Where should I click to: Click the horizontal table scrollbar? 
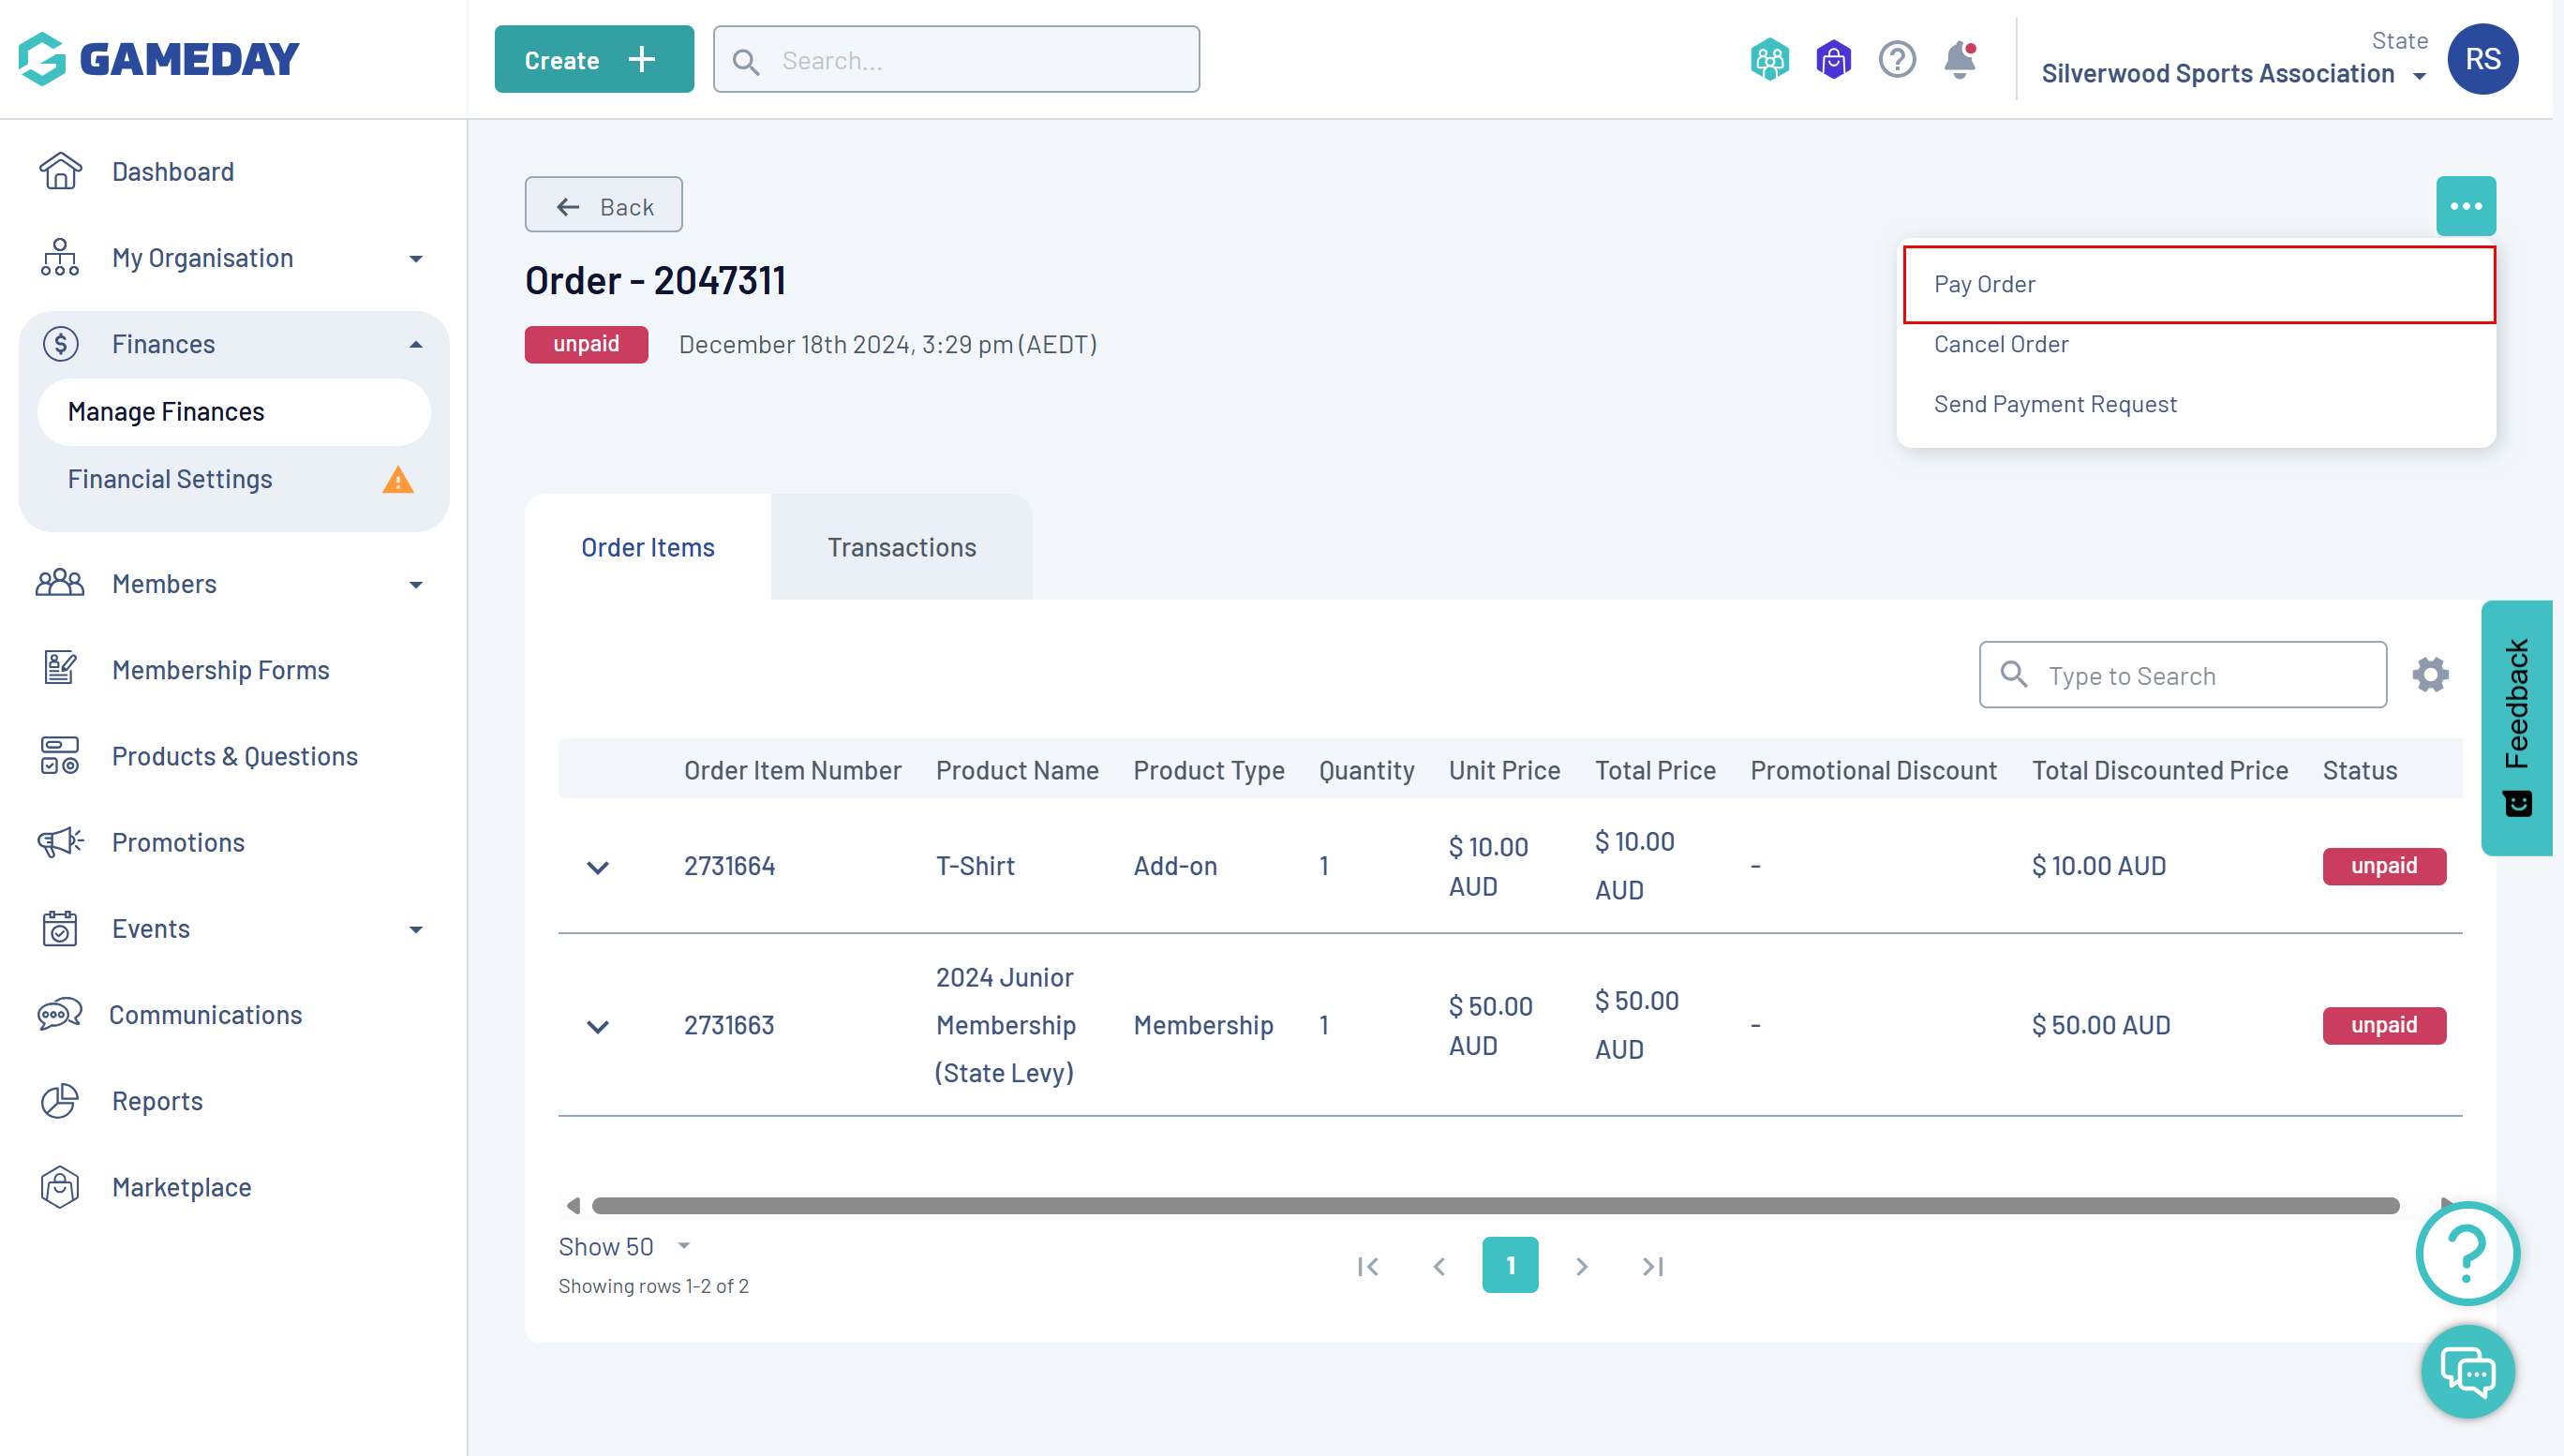point(1495,1205)
